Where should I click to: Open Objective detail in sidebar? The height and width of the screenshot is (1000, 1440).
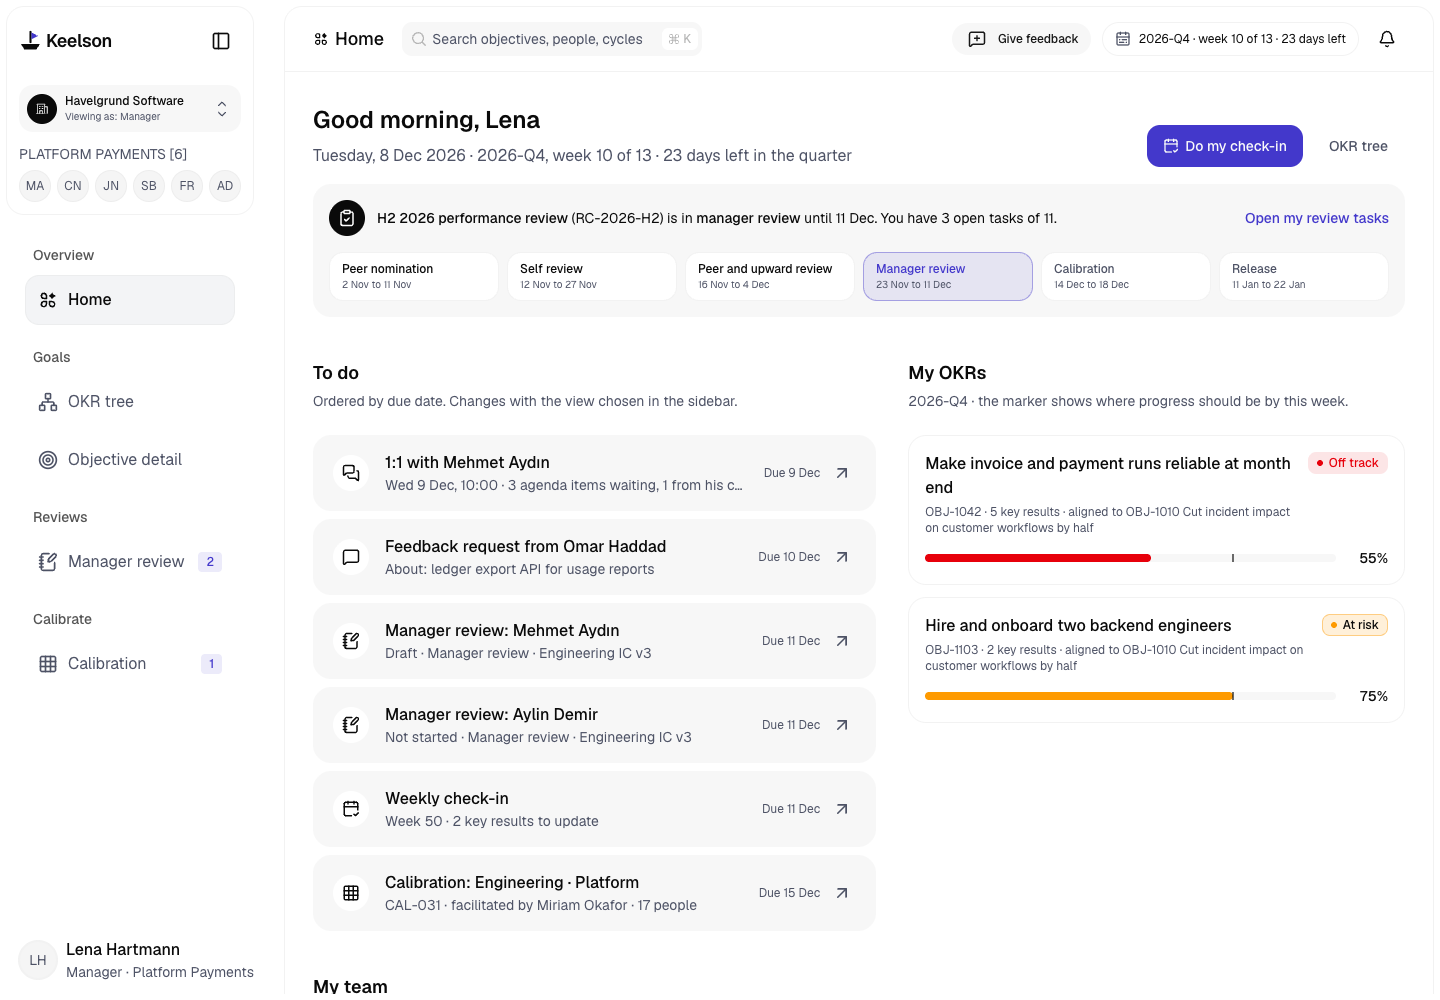(x=130, y=460)
